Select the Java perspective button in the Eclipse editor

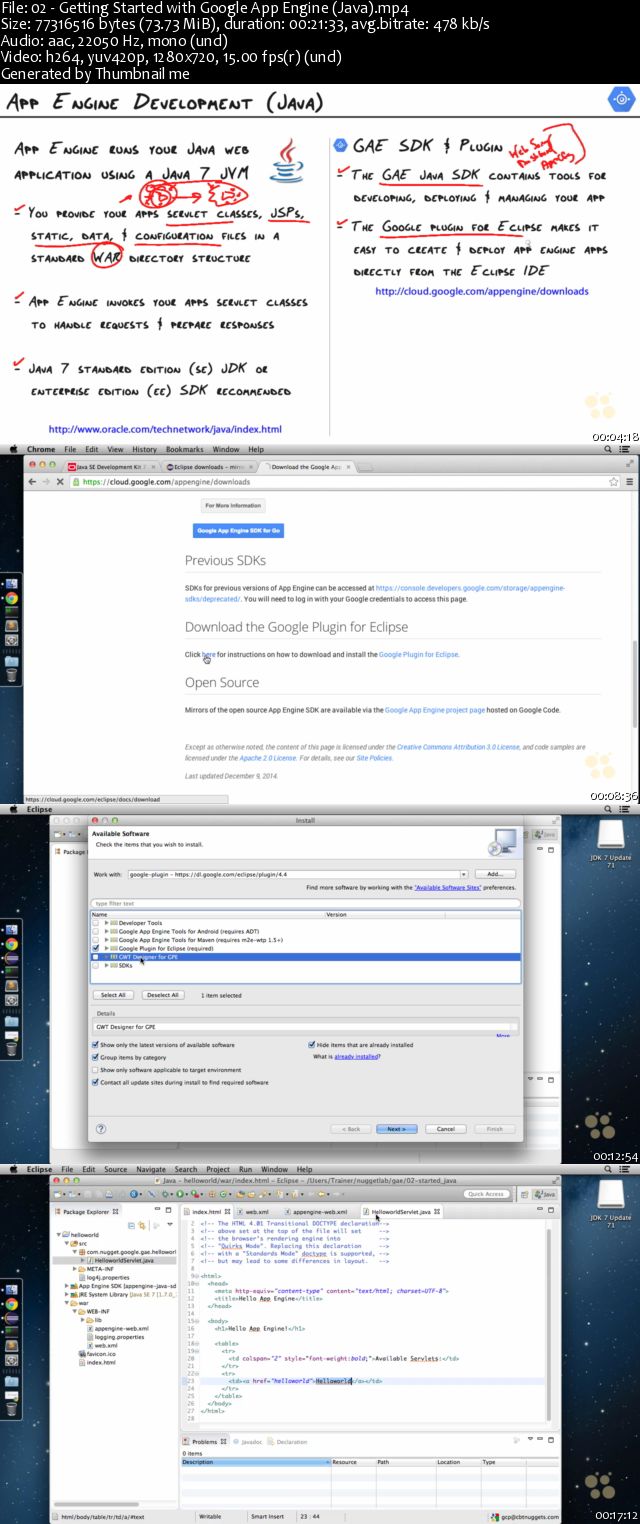click(547, 1194)
